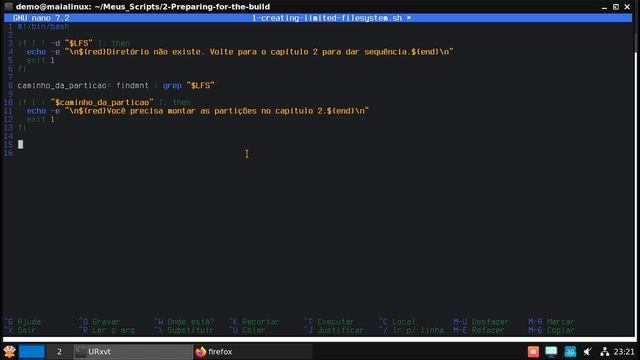The image size is (640, 360).
Task: Click the ^\ Substituir shortcut
Action: (184, 330)
